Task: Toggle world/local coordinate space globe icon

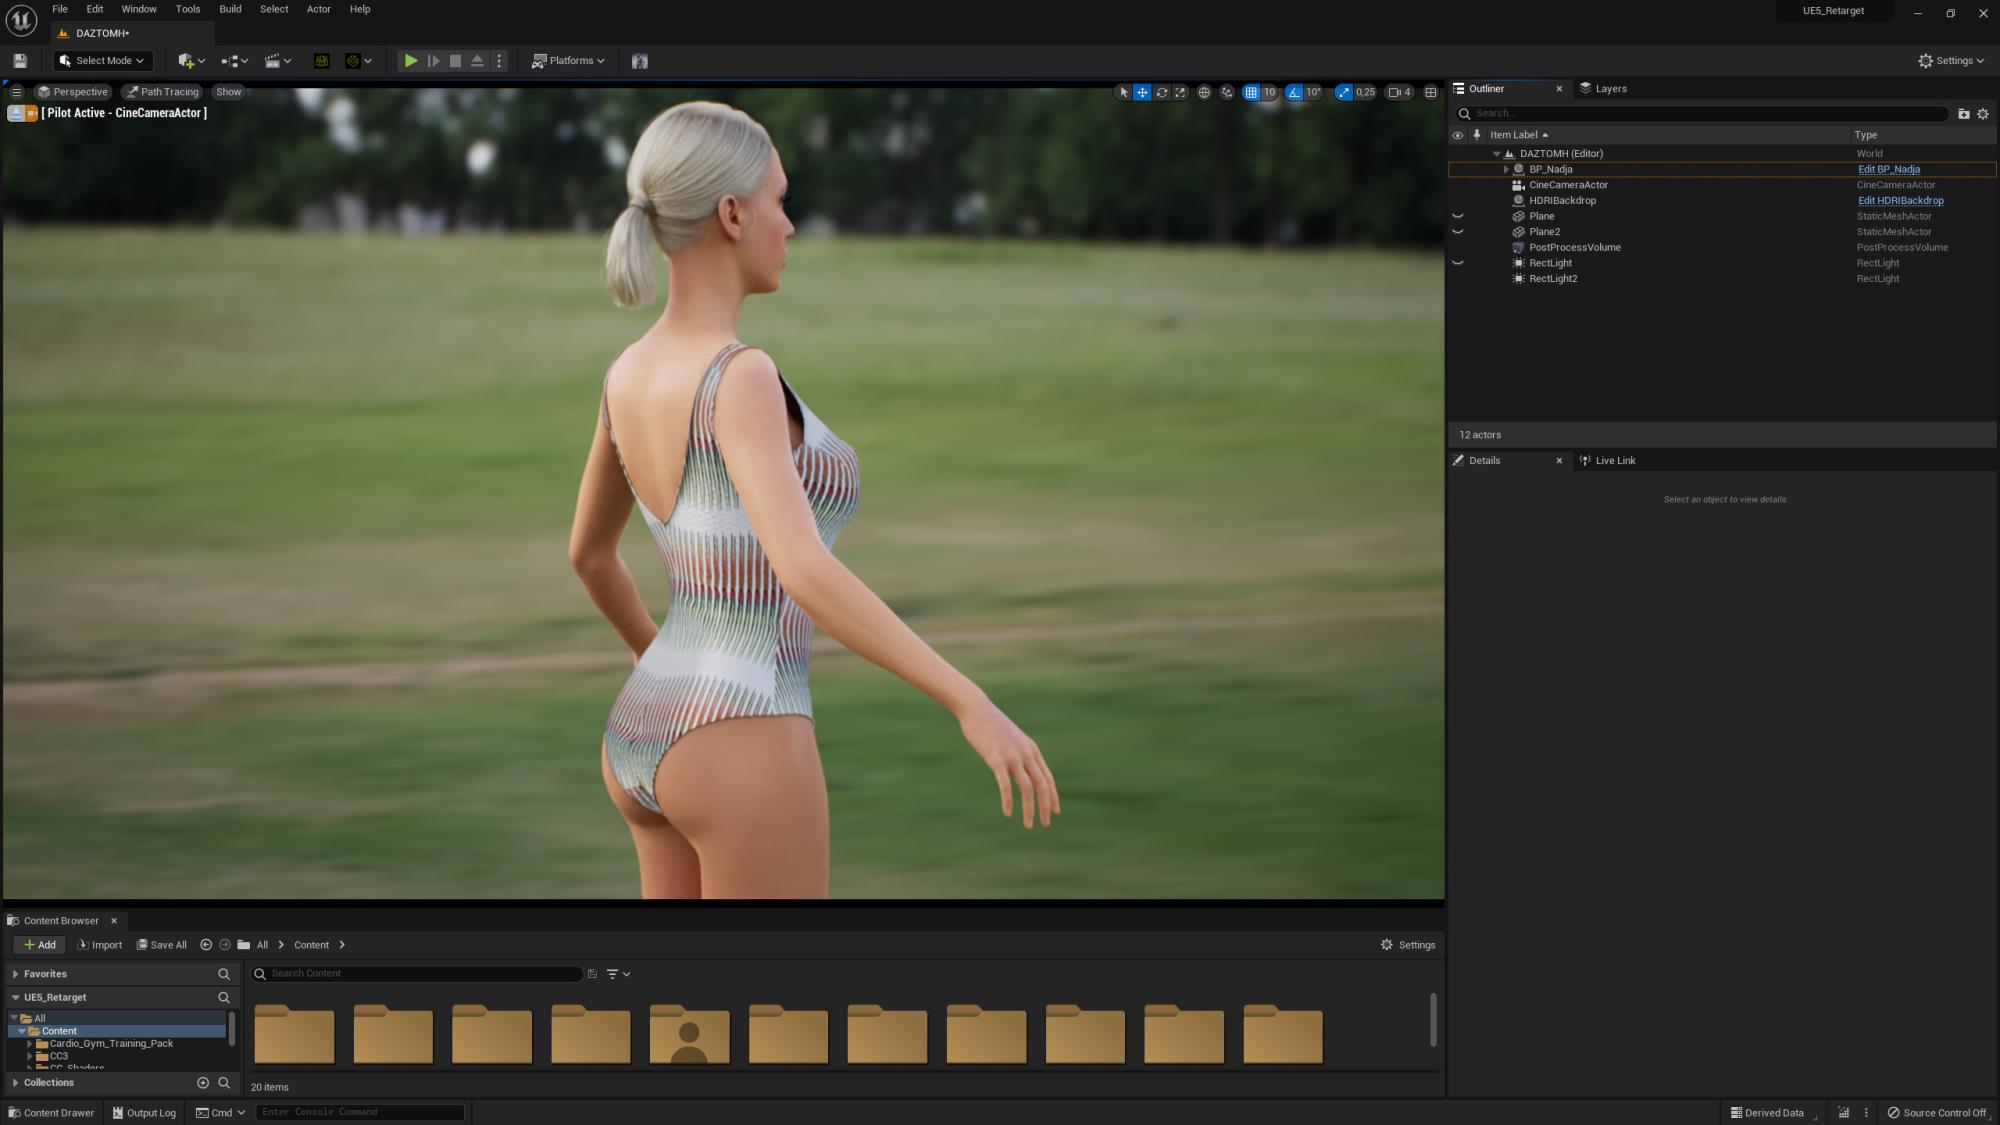Action: [x=1204, y=92]
